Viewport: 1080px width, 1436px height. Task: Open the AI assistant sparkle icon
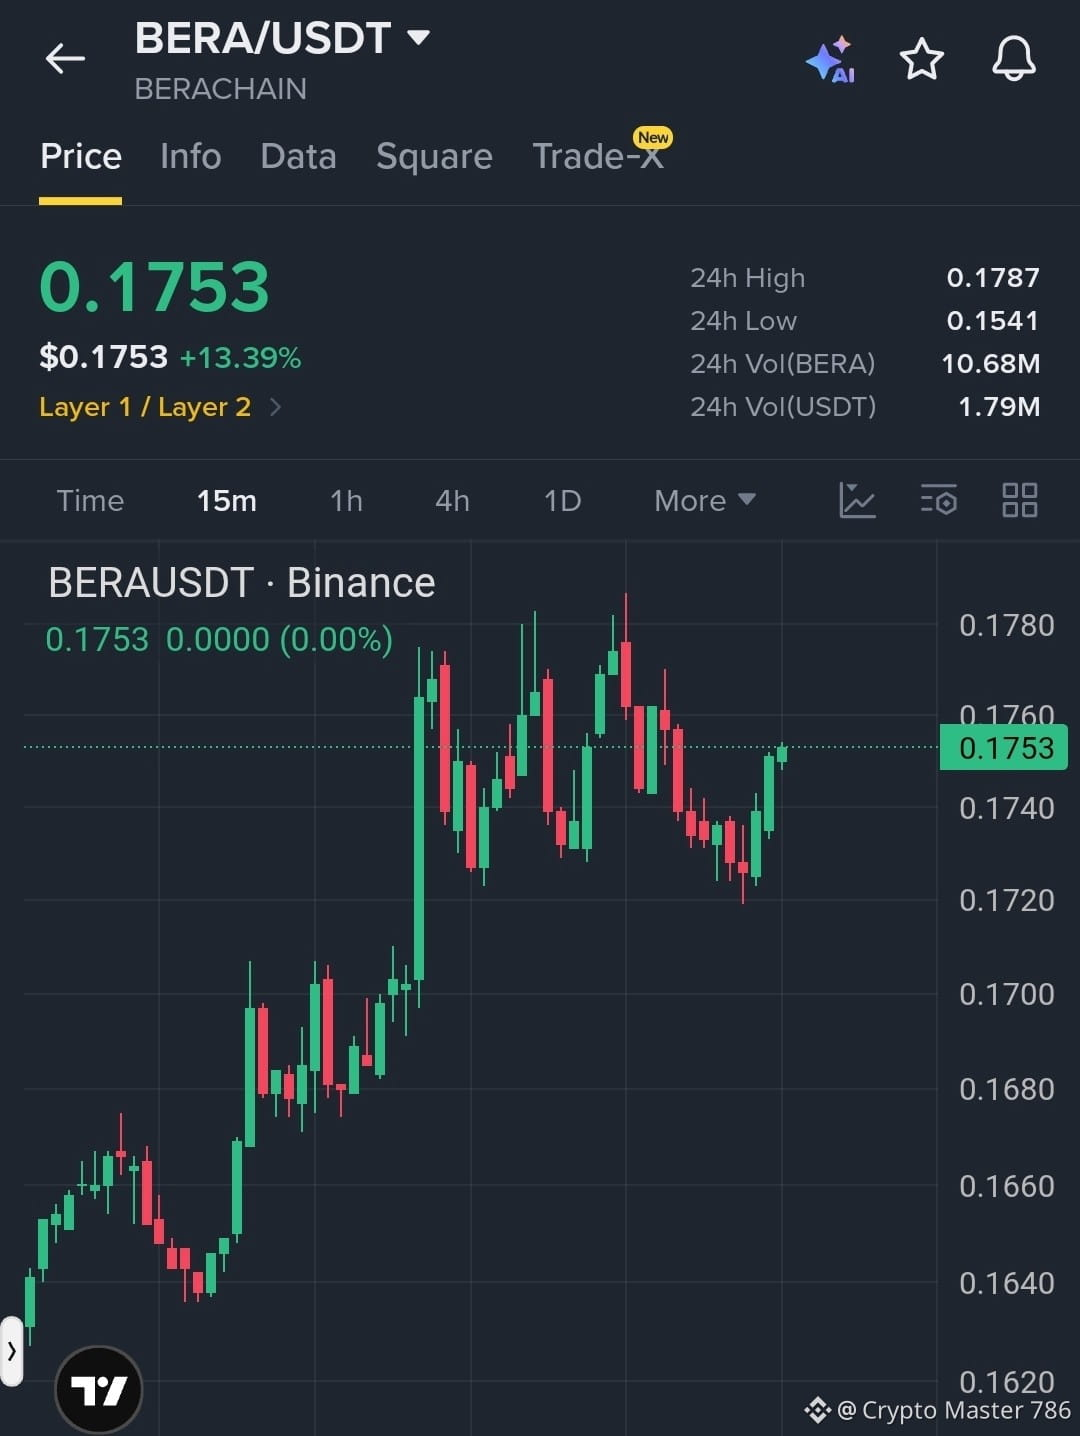(x=830, y=59)
